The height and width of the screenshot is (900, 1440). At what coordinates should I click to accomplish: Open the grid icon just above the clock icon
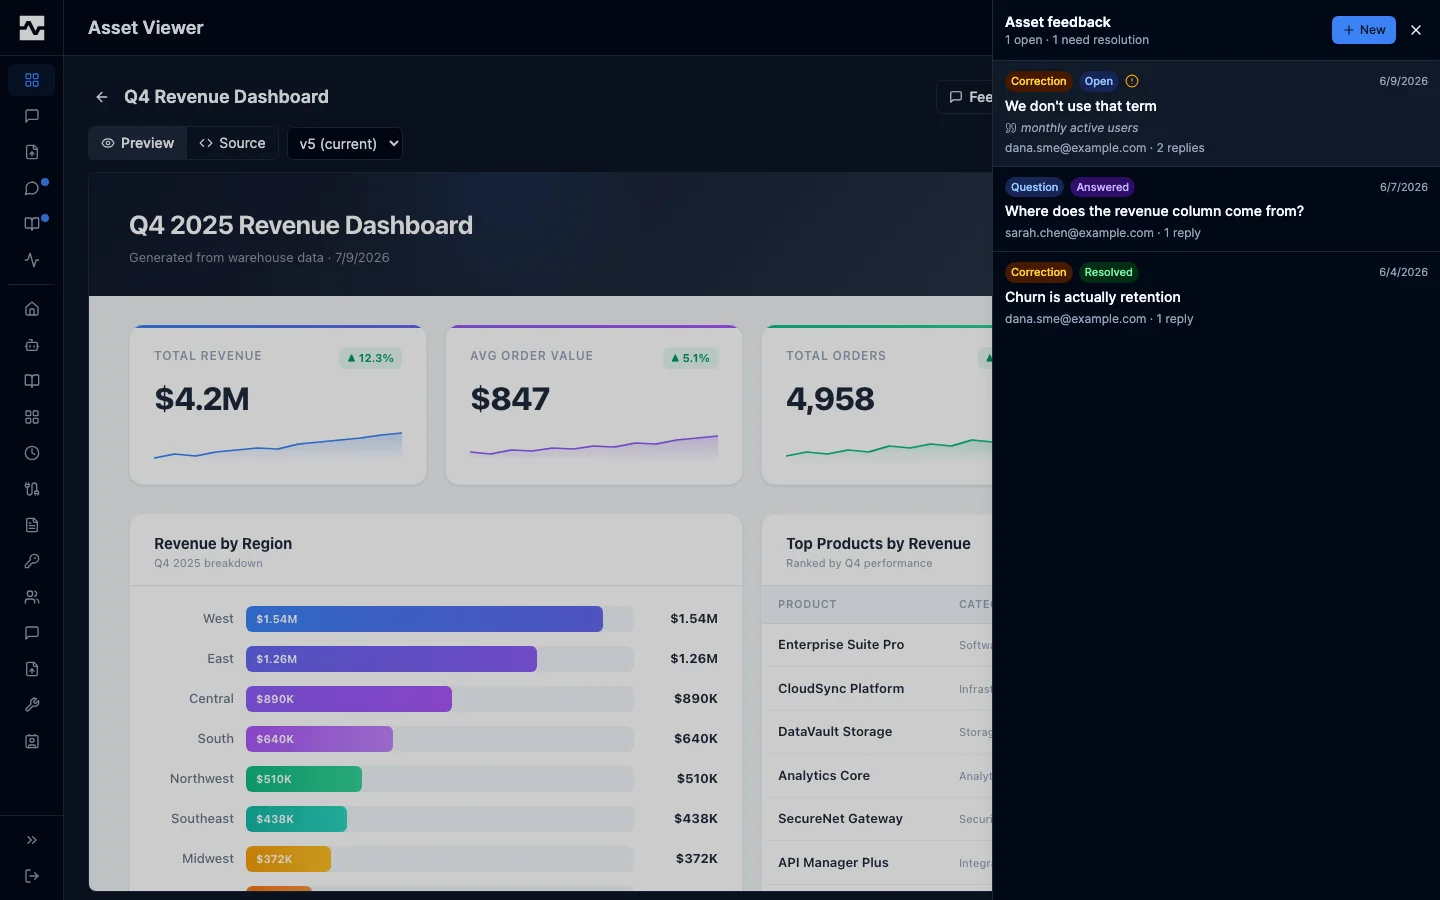(32, 417)
